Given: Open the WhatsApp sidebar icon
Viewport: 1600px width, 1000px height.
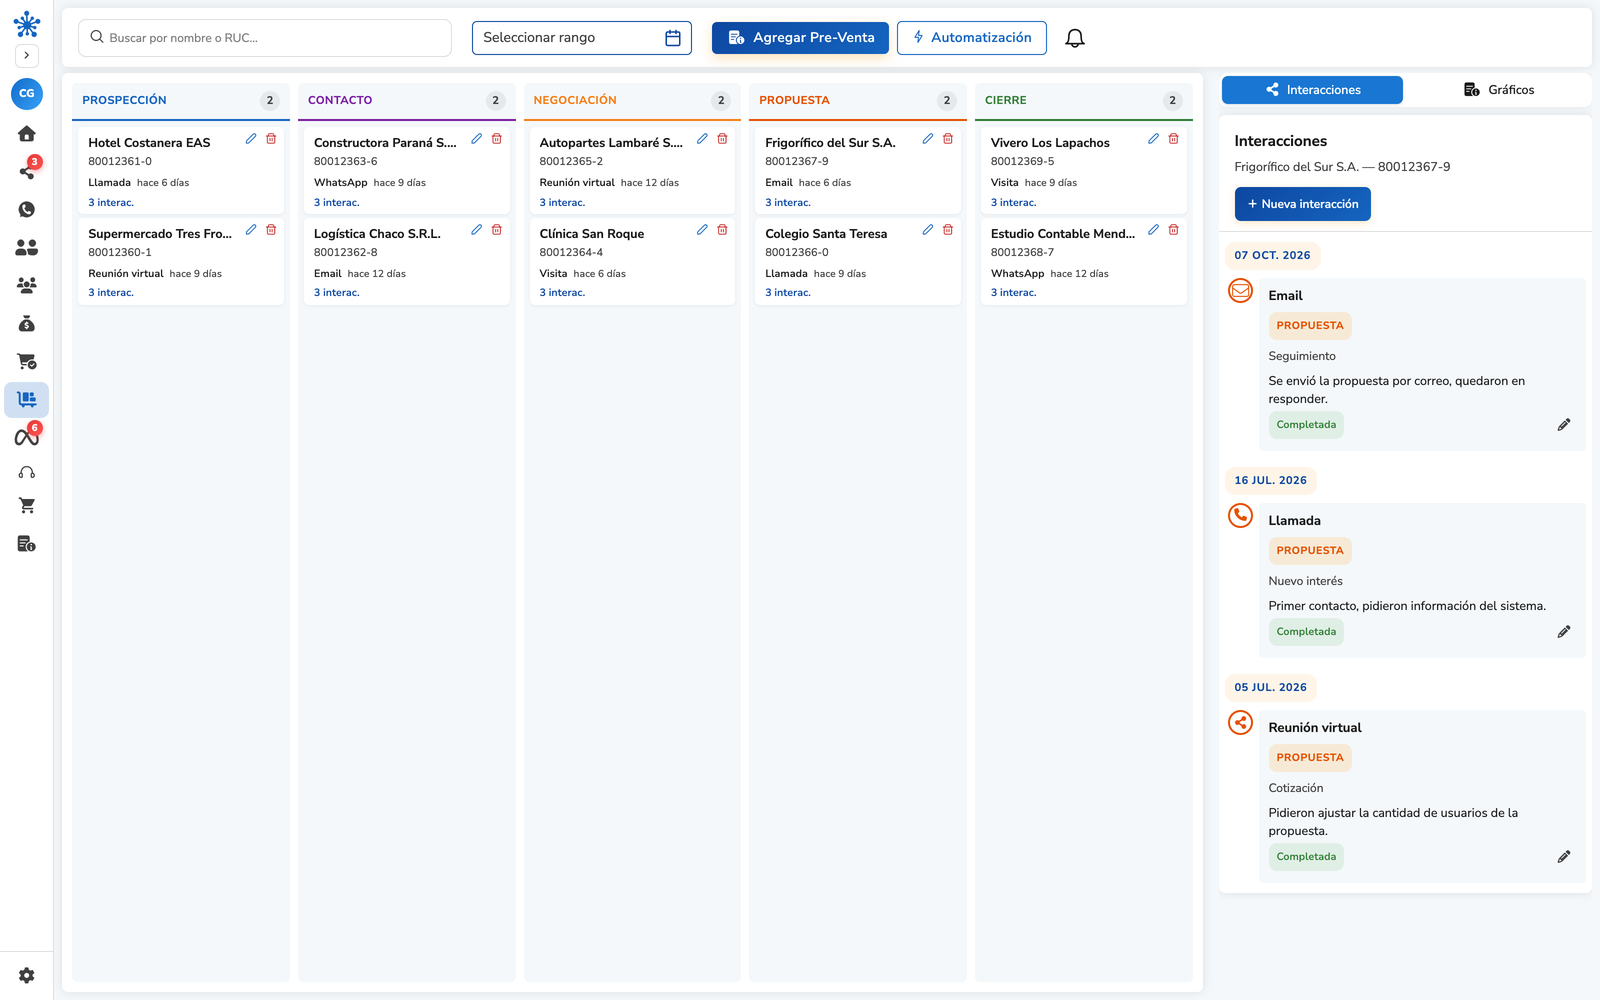Looking at the screenshot, I should (27, 209).
